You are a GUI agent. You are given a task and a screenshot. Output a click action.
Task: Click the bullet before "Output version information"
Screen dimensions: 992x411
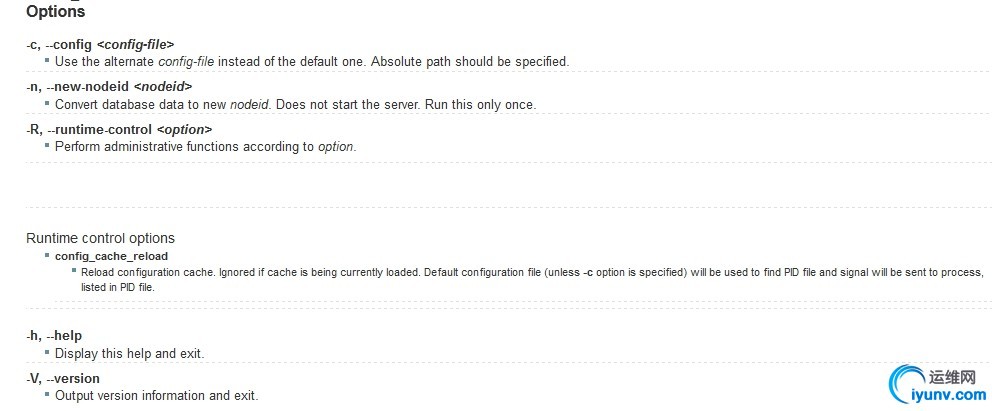pyautogui.click(x=46, y=395)
